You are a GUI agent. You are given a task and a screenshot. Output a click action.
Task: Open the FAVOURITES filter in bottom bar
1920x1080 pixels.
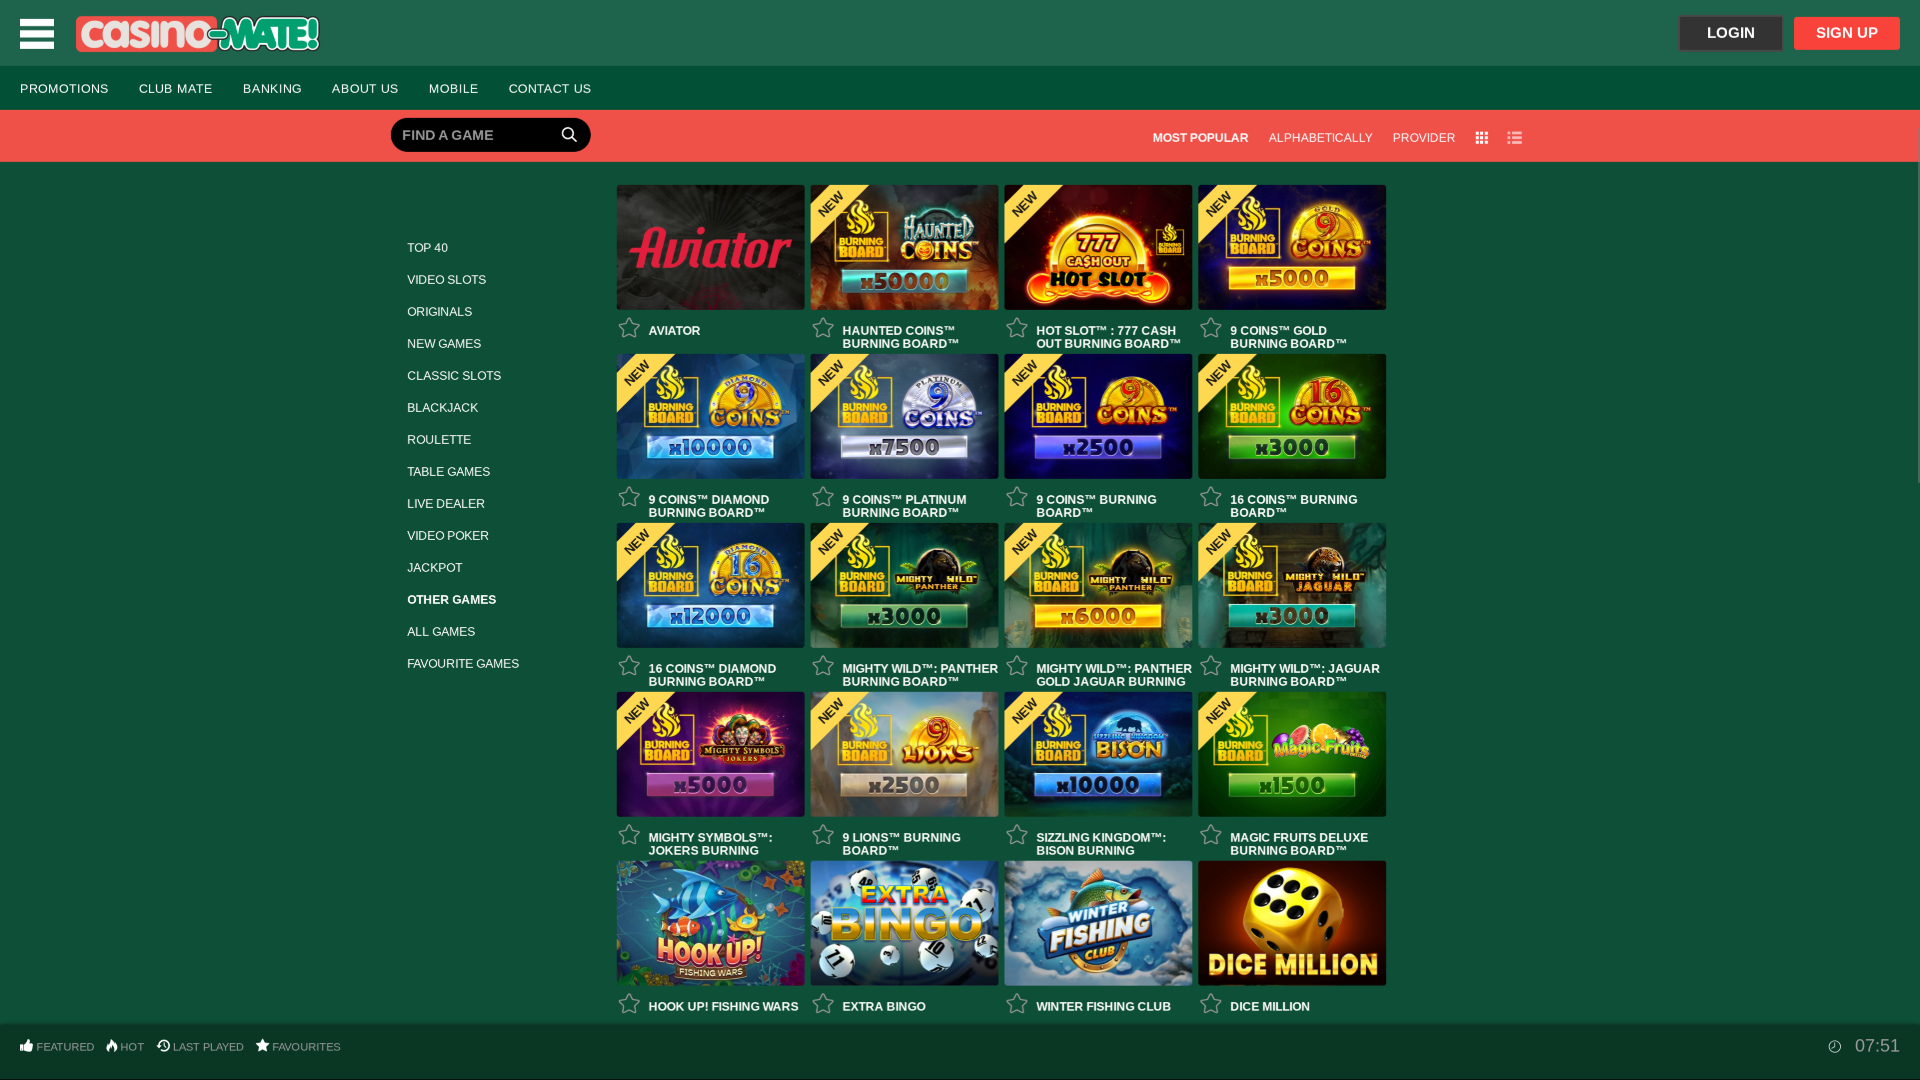tap(298, 1046)
